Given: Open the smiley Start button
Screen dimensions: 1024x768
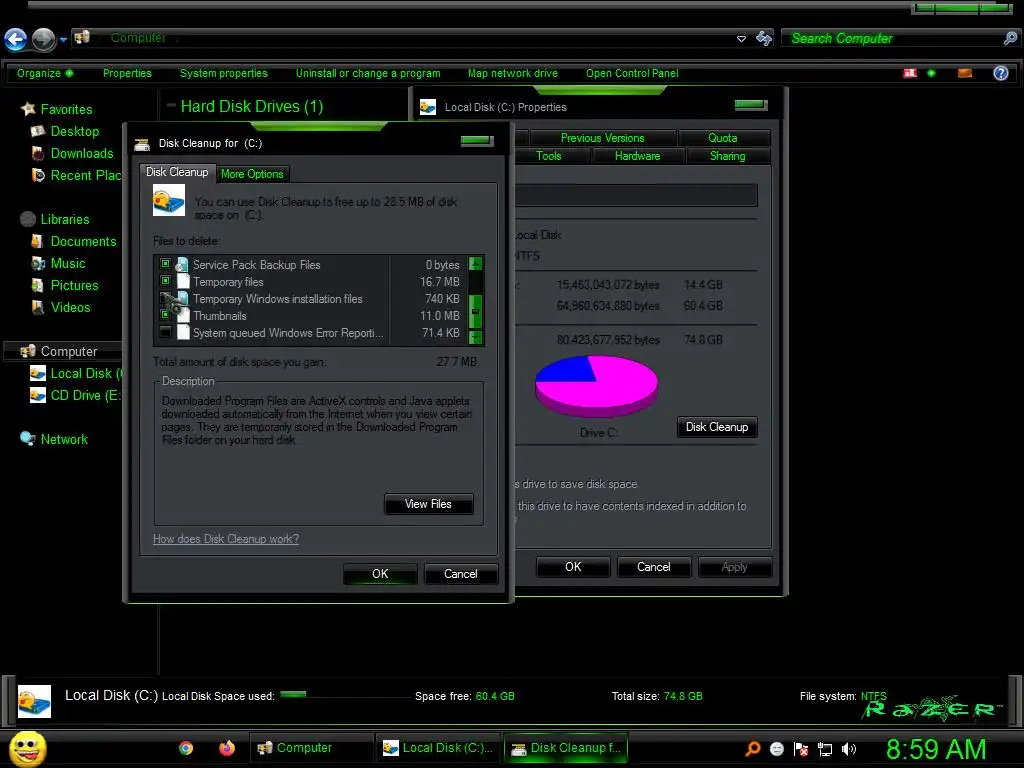Looking at the screenshot, I should [27, 749].
